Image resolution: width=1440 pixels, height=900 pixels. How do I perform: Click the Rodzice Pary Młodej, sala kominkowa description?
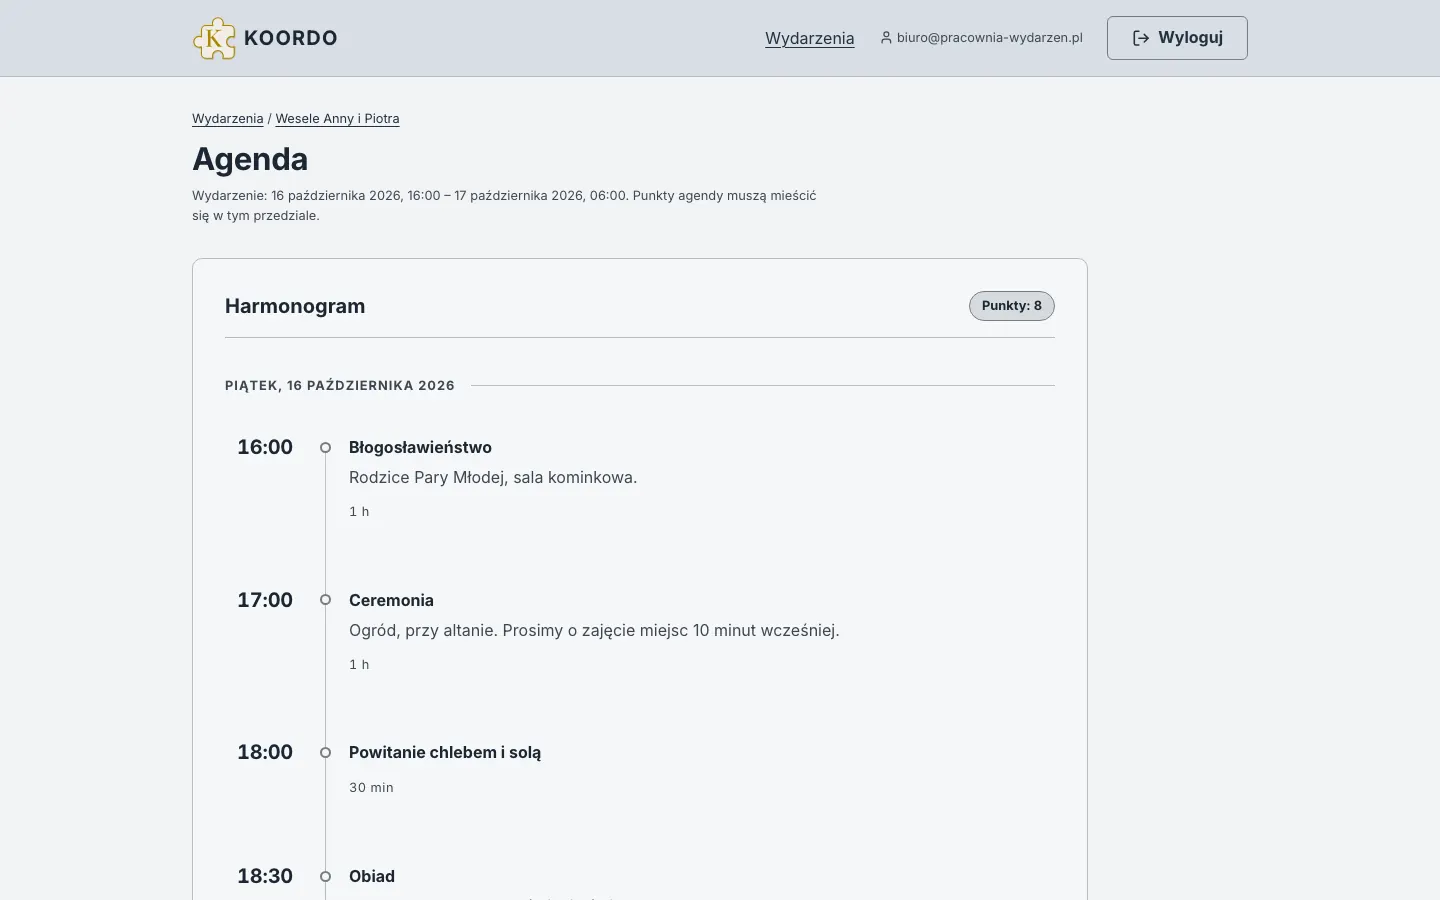click(493, 477)
